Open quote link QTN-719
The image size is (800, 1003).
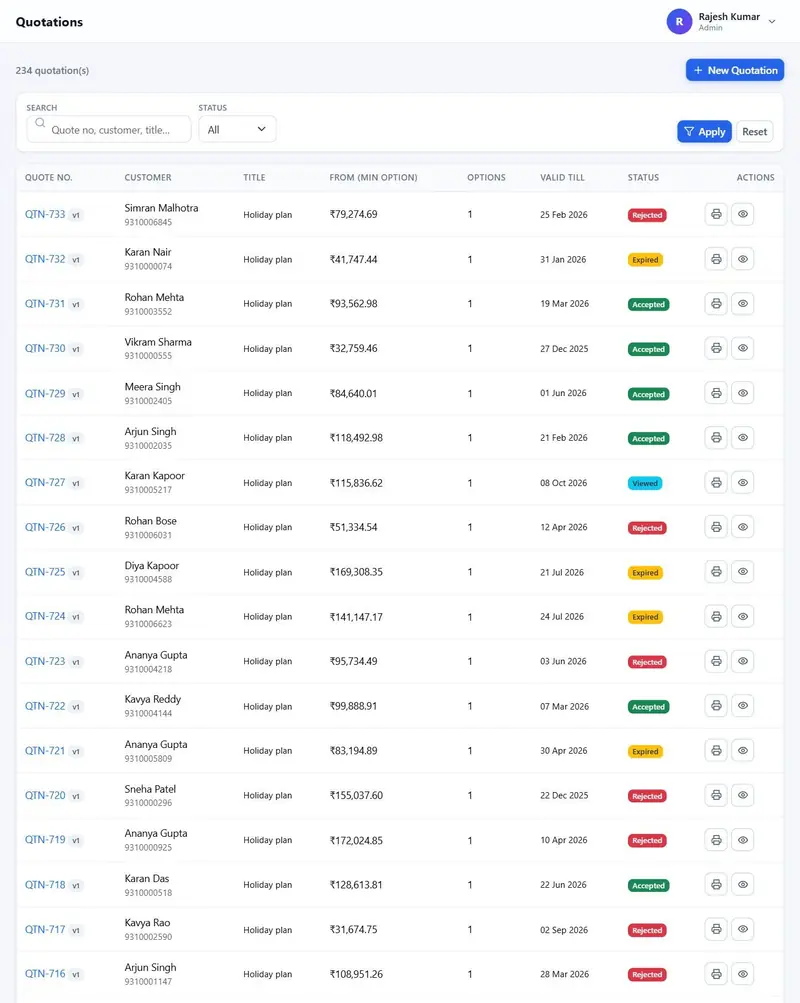[x=45, y=840]
